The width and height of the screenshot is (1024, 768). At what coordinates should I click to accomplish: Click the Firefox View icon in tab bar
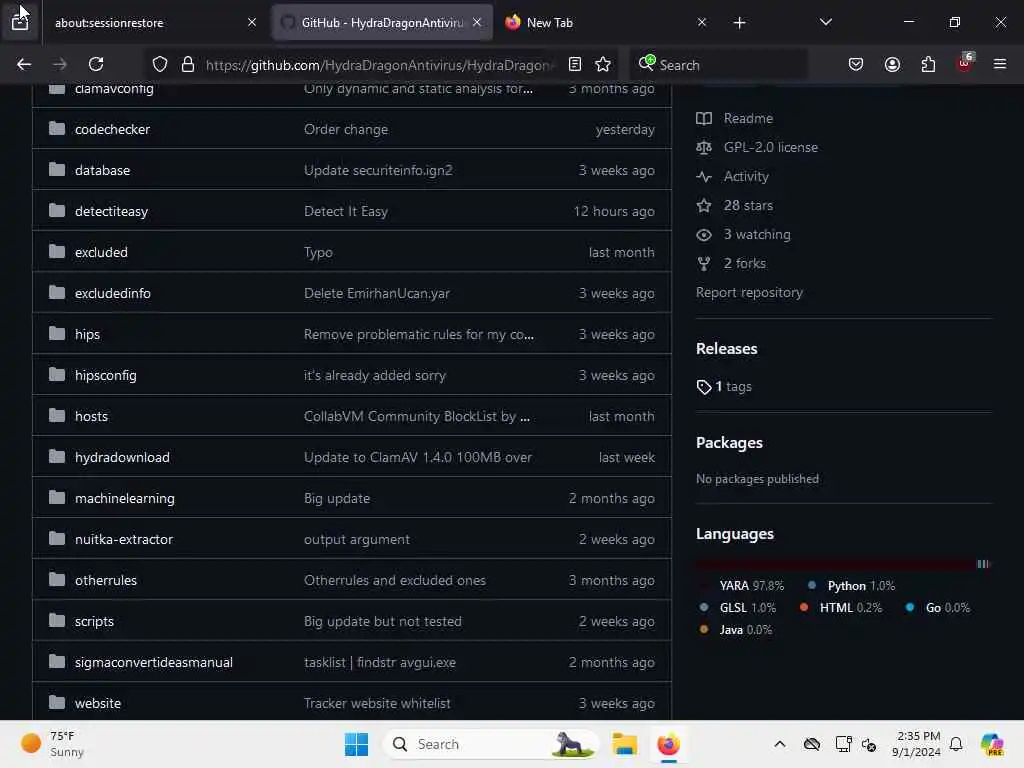20,22
